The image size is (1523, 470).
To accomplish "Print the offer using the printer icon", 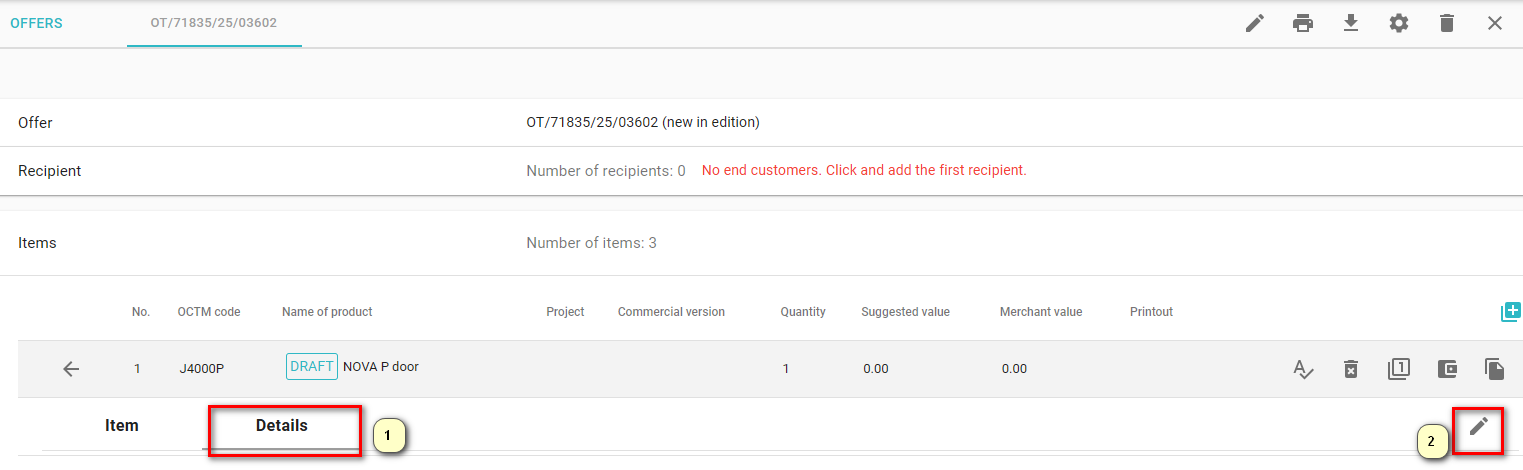I will pos(1302,23).
